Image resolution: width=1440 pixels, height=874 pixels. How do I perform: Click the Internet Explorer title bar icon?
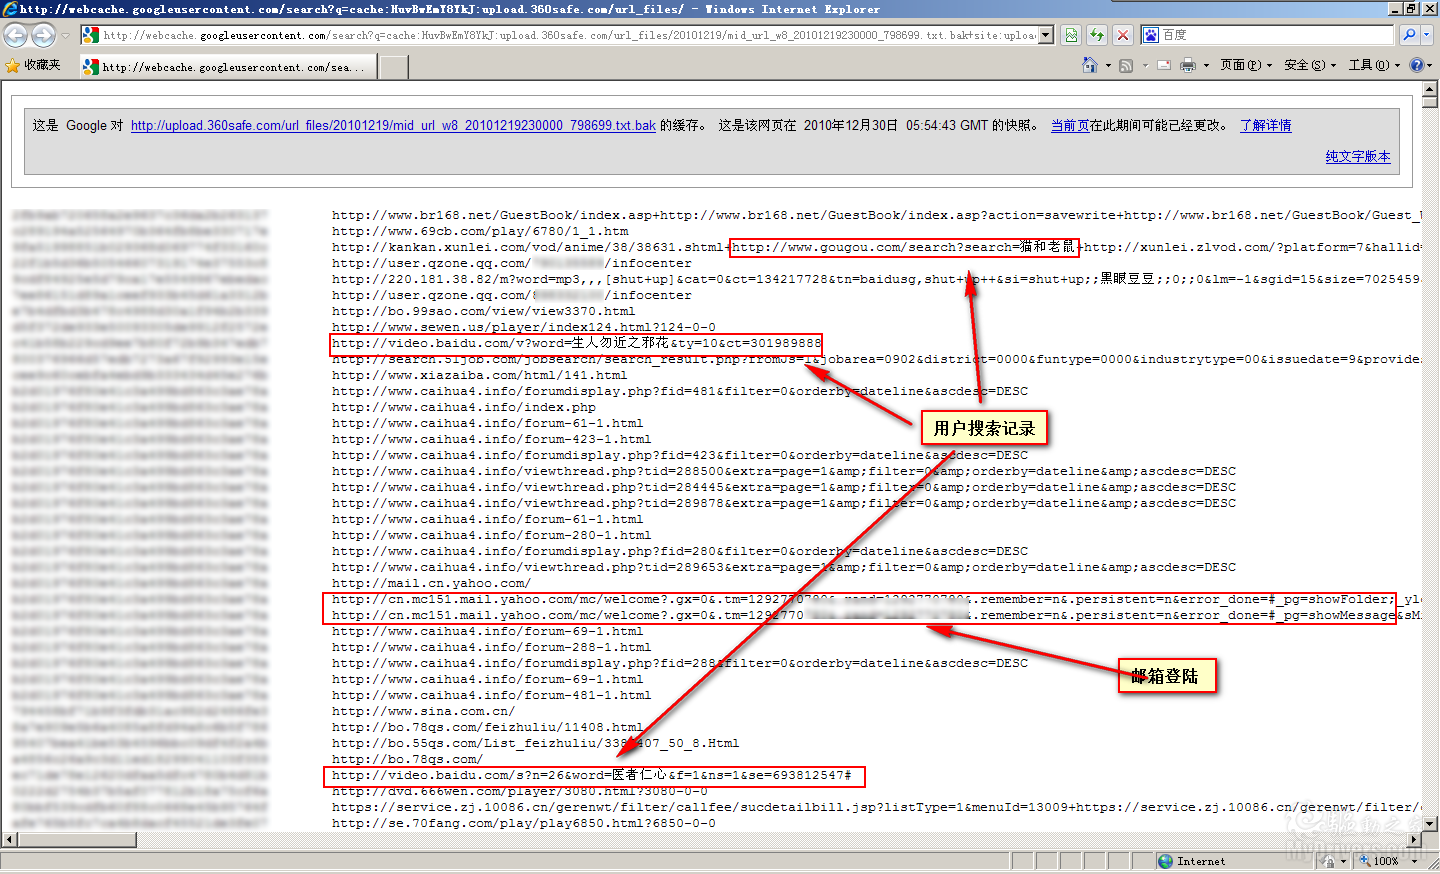pos(10,9)
